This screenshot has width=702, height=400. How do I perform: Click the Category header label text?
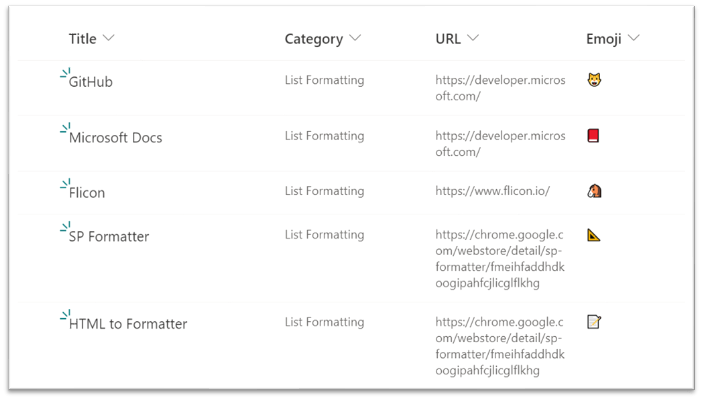[x=314, y=39]
